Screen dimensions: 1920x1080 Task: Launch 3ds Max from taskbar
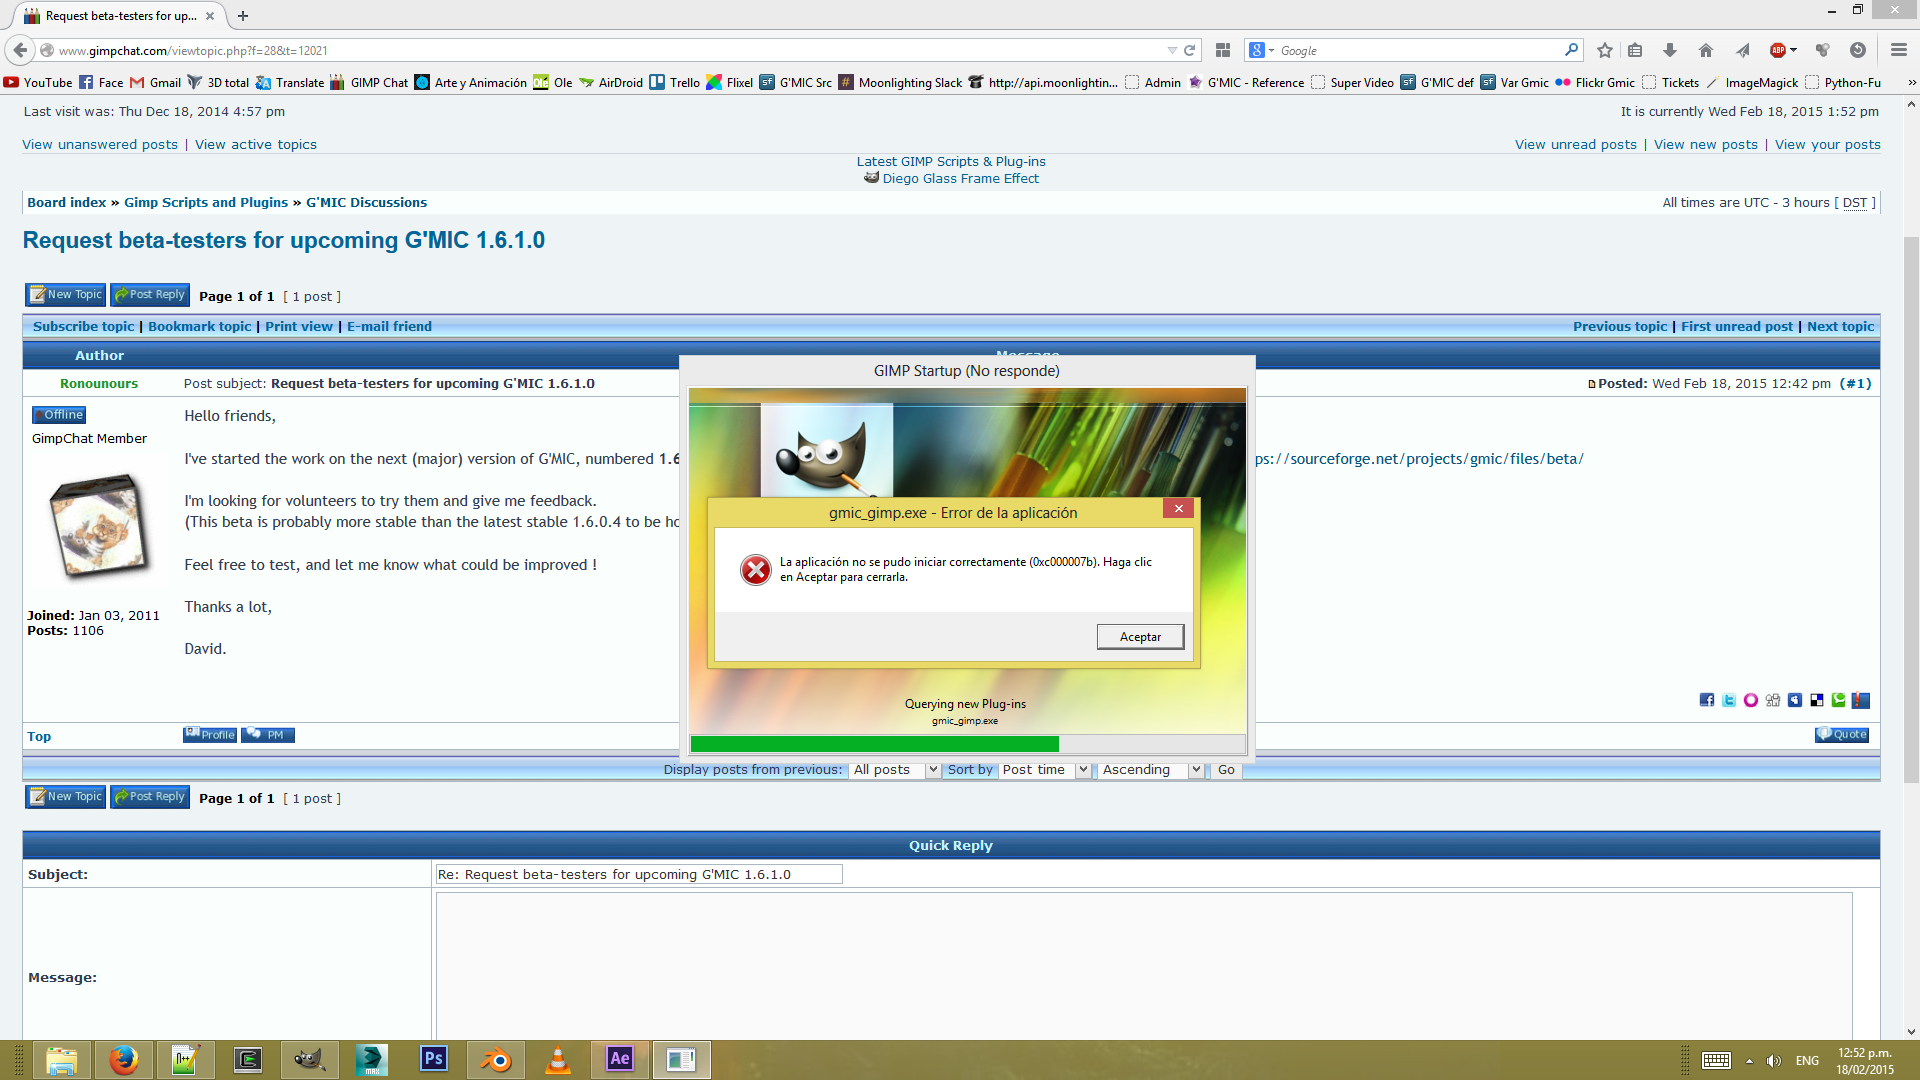point(372,1060)
